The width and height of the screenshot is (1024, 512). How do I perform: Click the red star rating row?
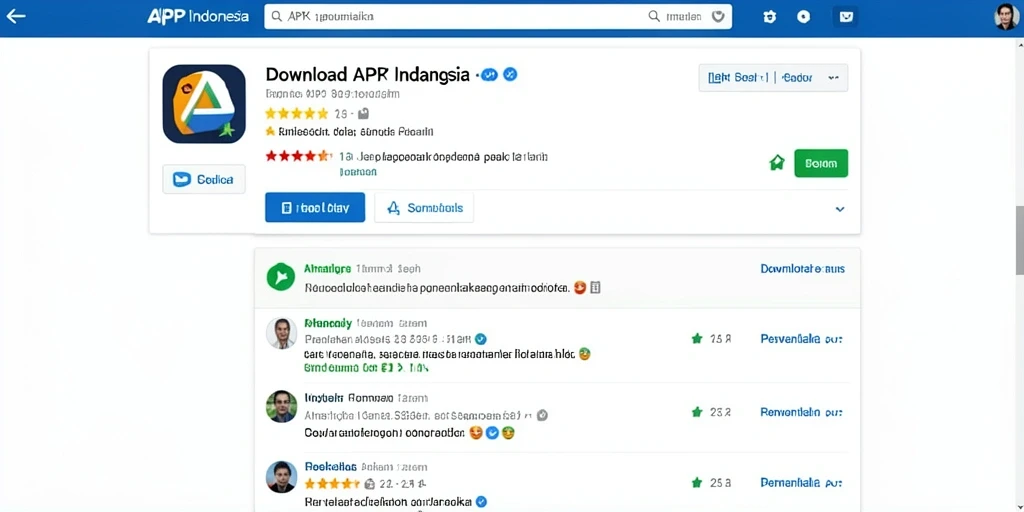point(299,156)
